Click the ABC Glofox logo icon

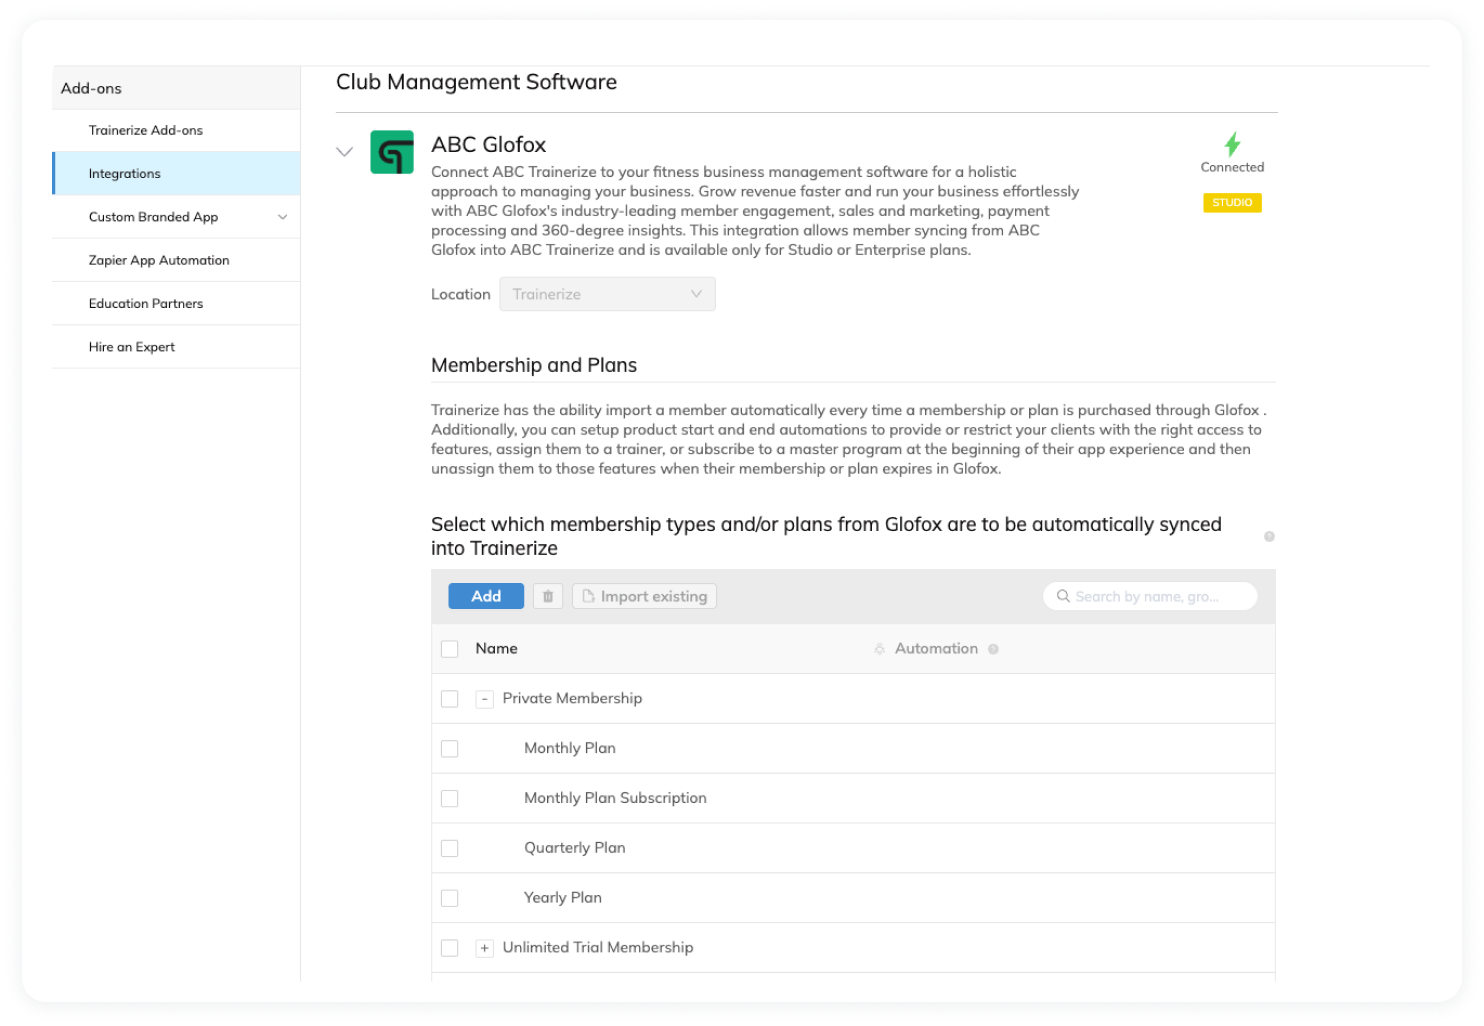tap(392, 152)
